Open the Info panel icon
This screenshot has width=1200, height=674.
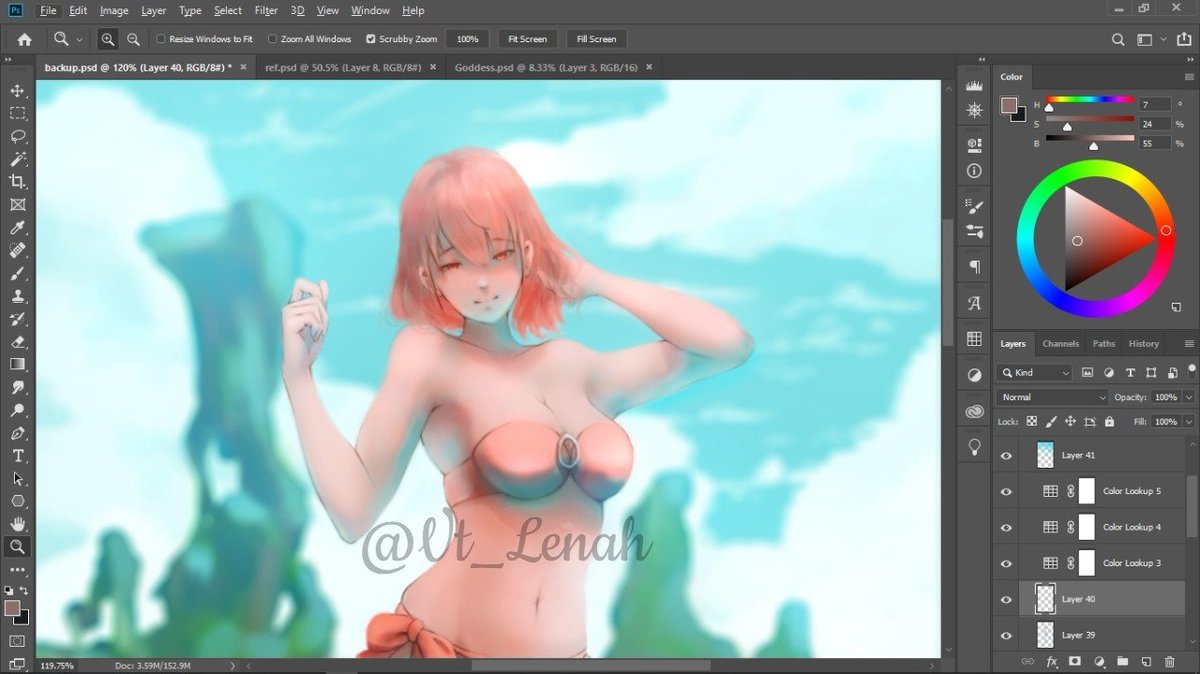pos(974,171)
